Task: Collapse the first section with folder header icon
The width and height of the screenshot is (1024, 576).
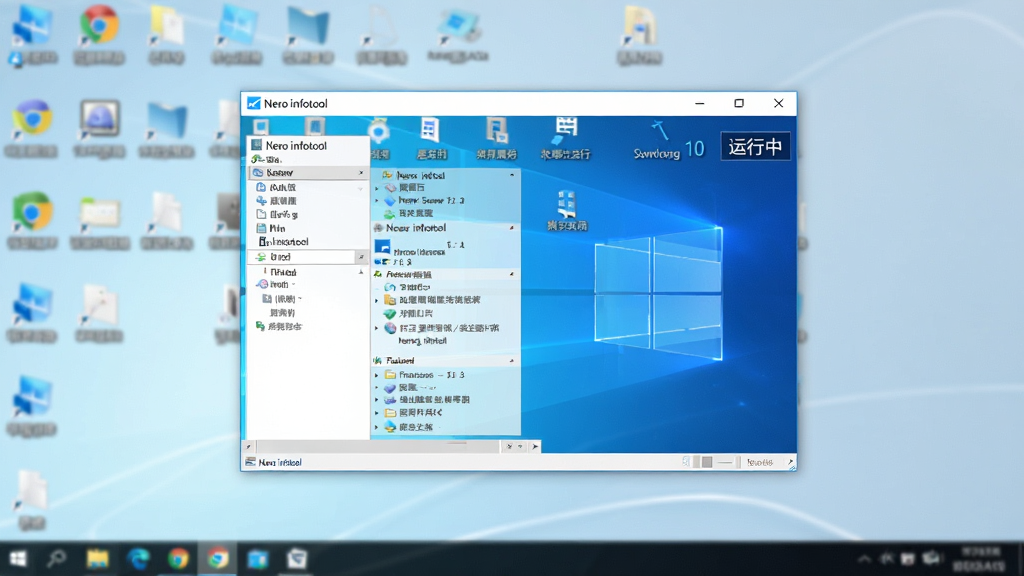Action: click(511, 175)
